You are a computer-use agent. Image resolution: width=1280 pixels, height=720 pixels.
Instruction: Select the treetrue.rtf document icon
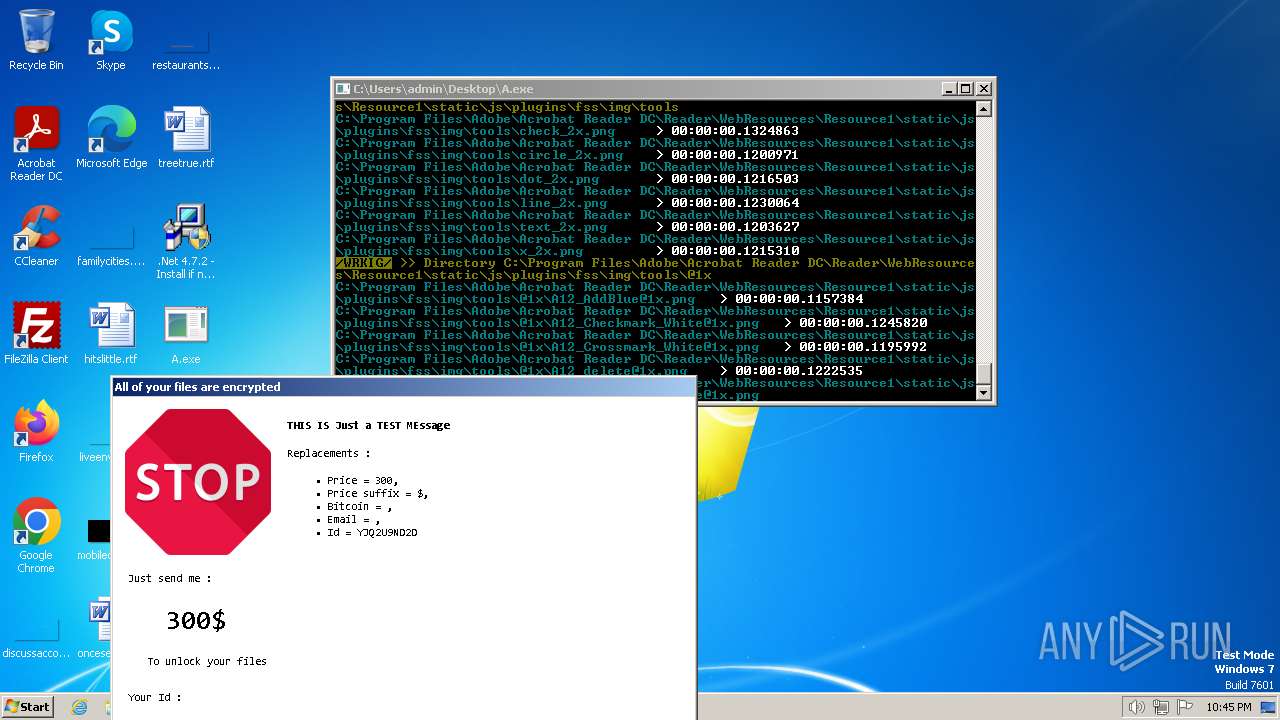186,138
